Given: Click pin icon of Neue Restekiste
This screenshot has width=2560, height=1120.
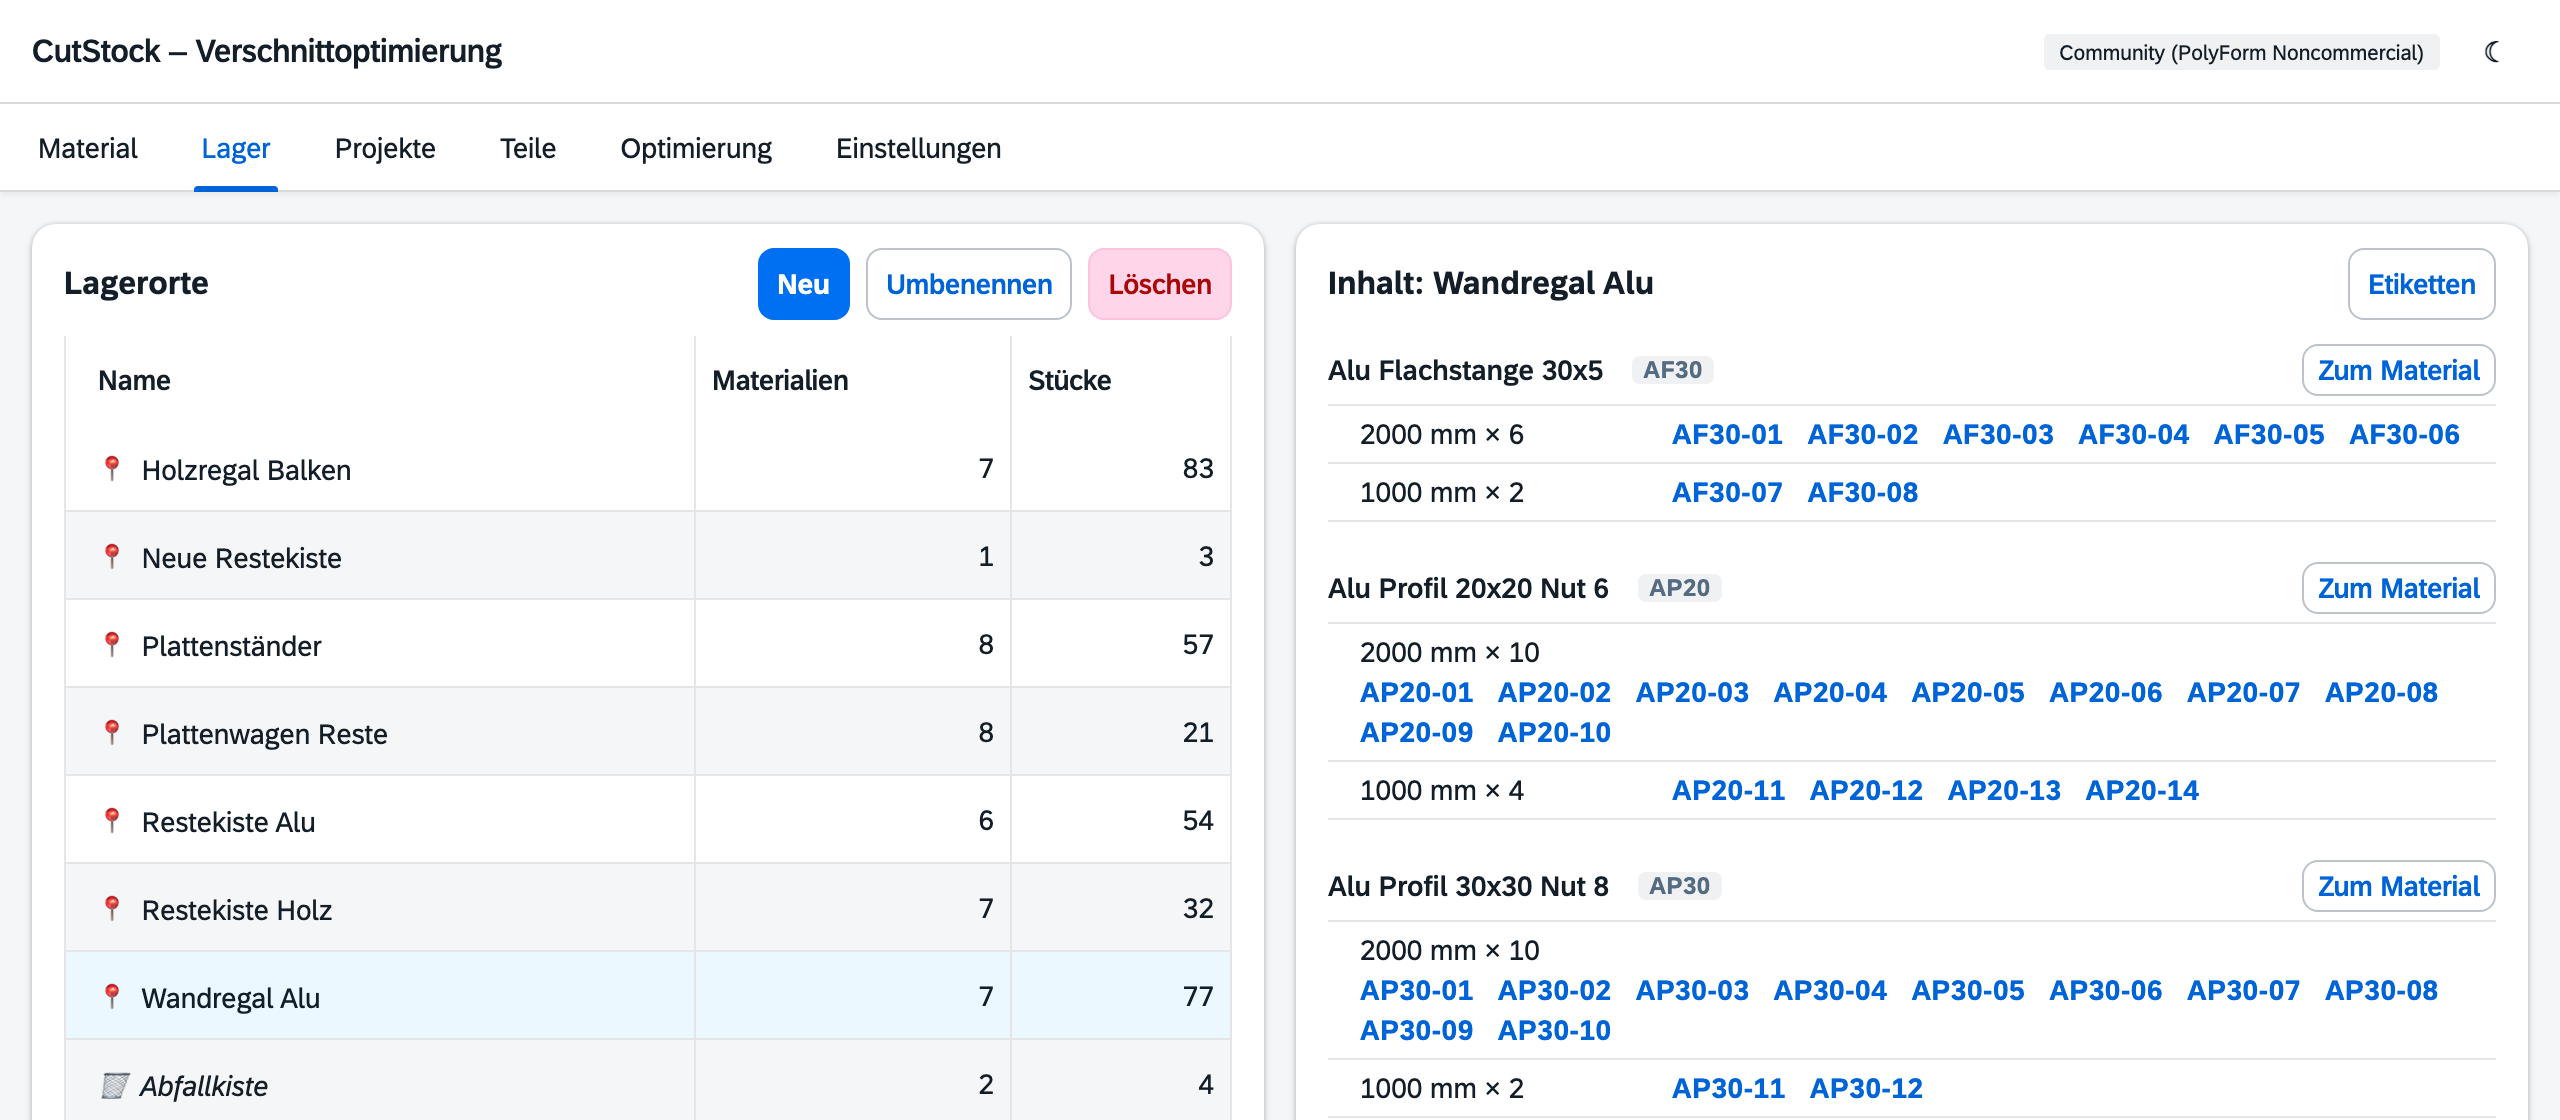Looking at the screenshot, I should pos(112,556).
